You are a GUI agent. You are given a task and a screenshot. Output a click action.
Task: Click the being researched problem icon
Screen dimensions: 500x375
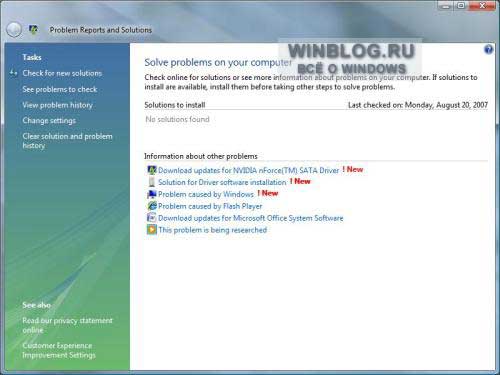152,230
